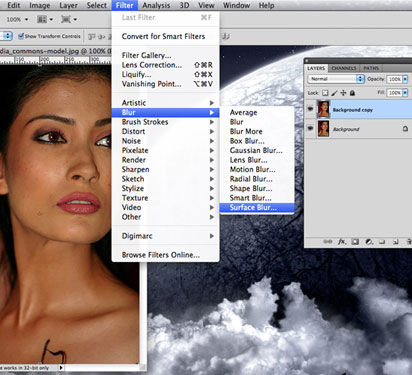Image resolution: width=412 pixels, height=375 pixels.
Task: Open the Layer menu
Action: 69,5
